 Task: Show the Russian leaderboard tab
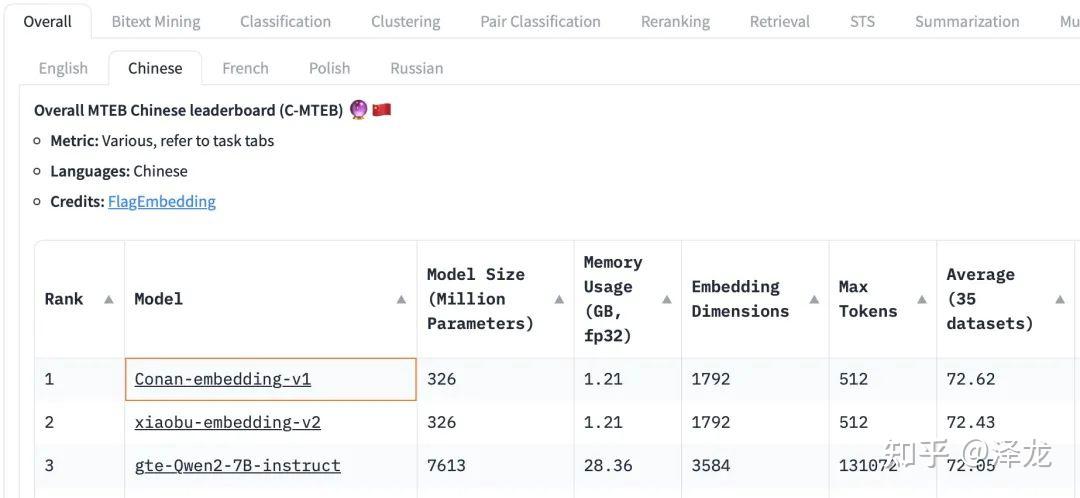[416, 68]
